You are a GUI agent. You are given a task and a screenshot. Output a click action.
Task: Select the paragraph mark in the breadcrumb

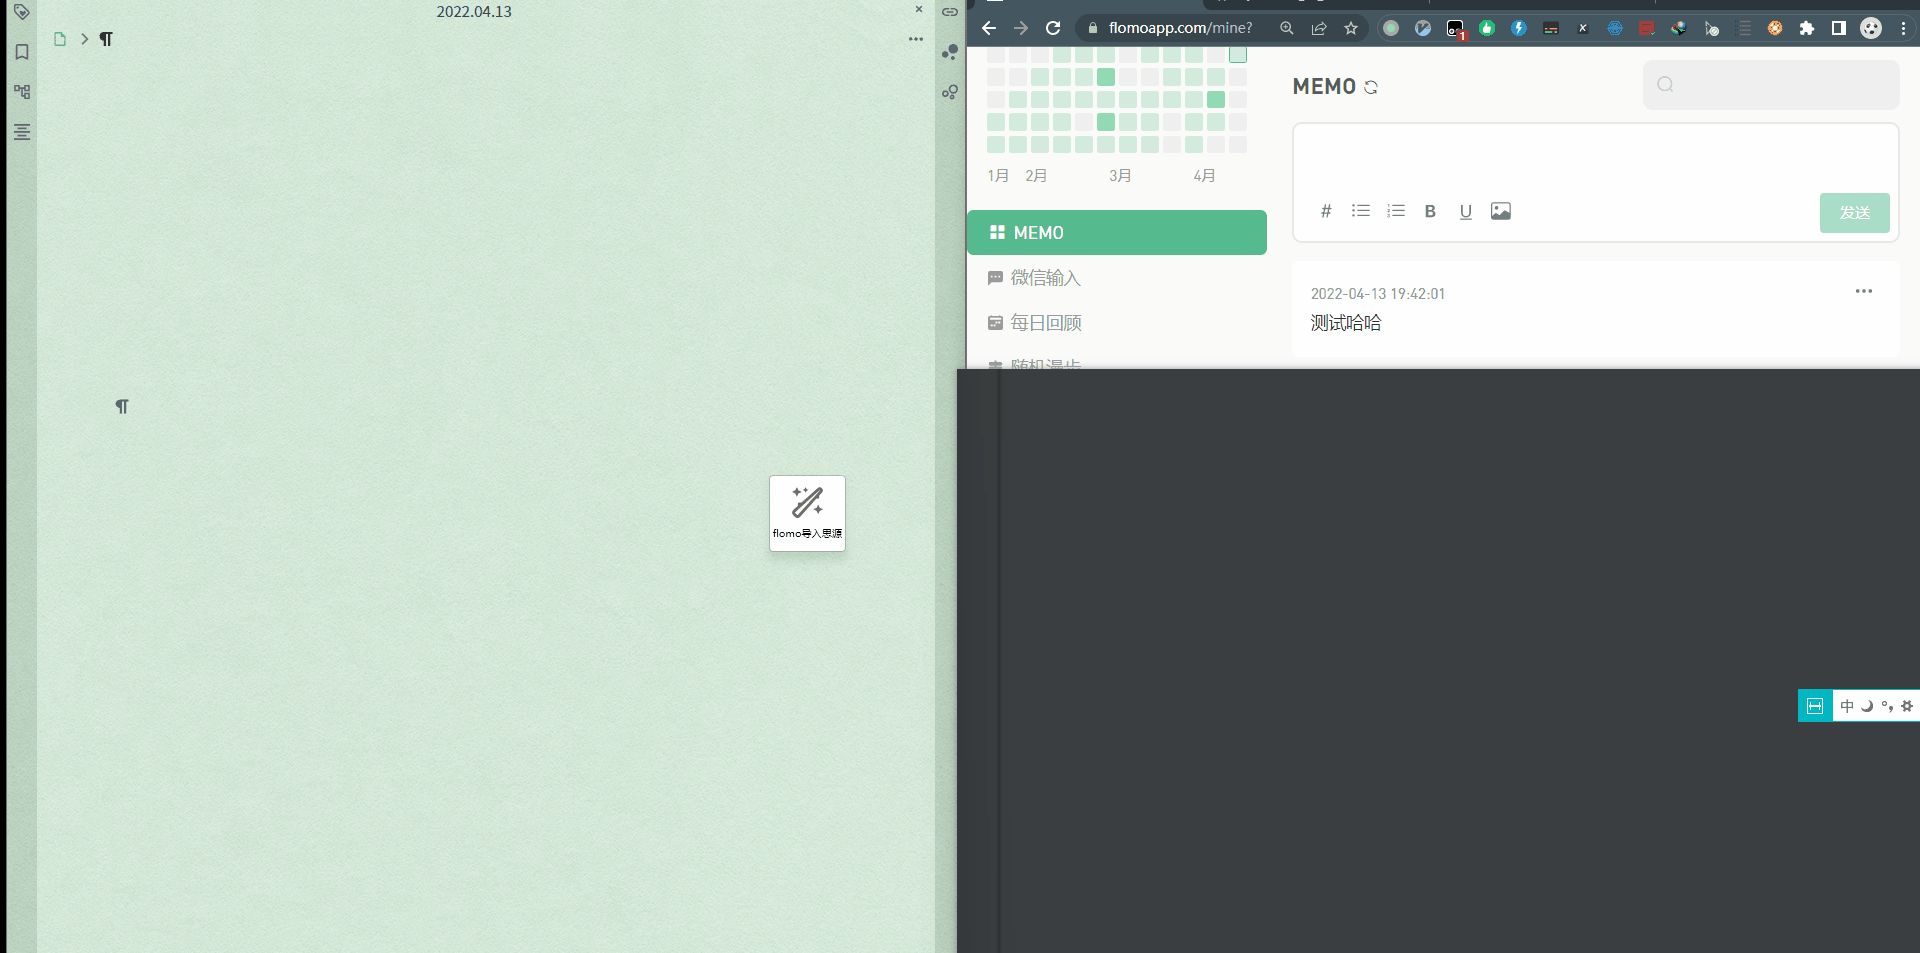(106, 39)
